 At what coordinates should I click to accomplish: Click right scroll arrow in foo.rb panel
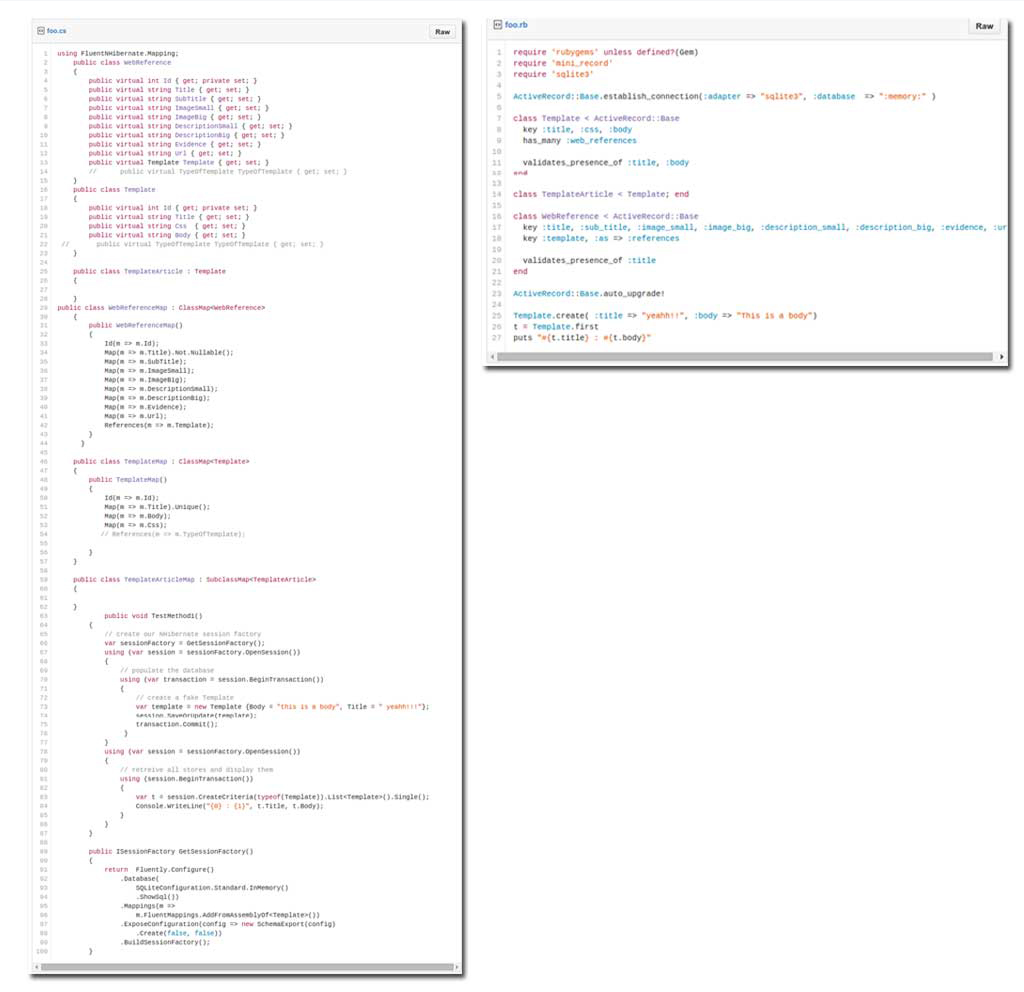1001,356
